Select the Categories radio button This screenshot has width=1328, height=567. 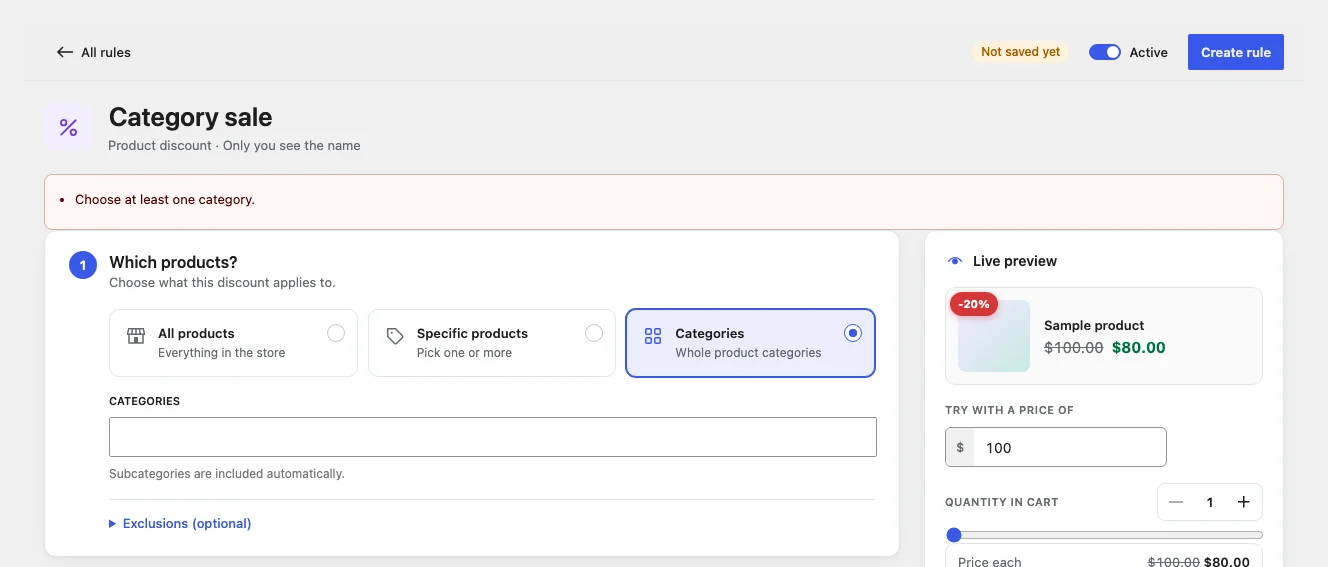tap(852, 333)
